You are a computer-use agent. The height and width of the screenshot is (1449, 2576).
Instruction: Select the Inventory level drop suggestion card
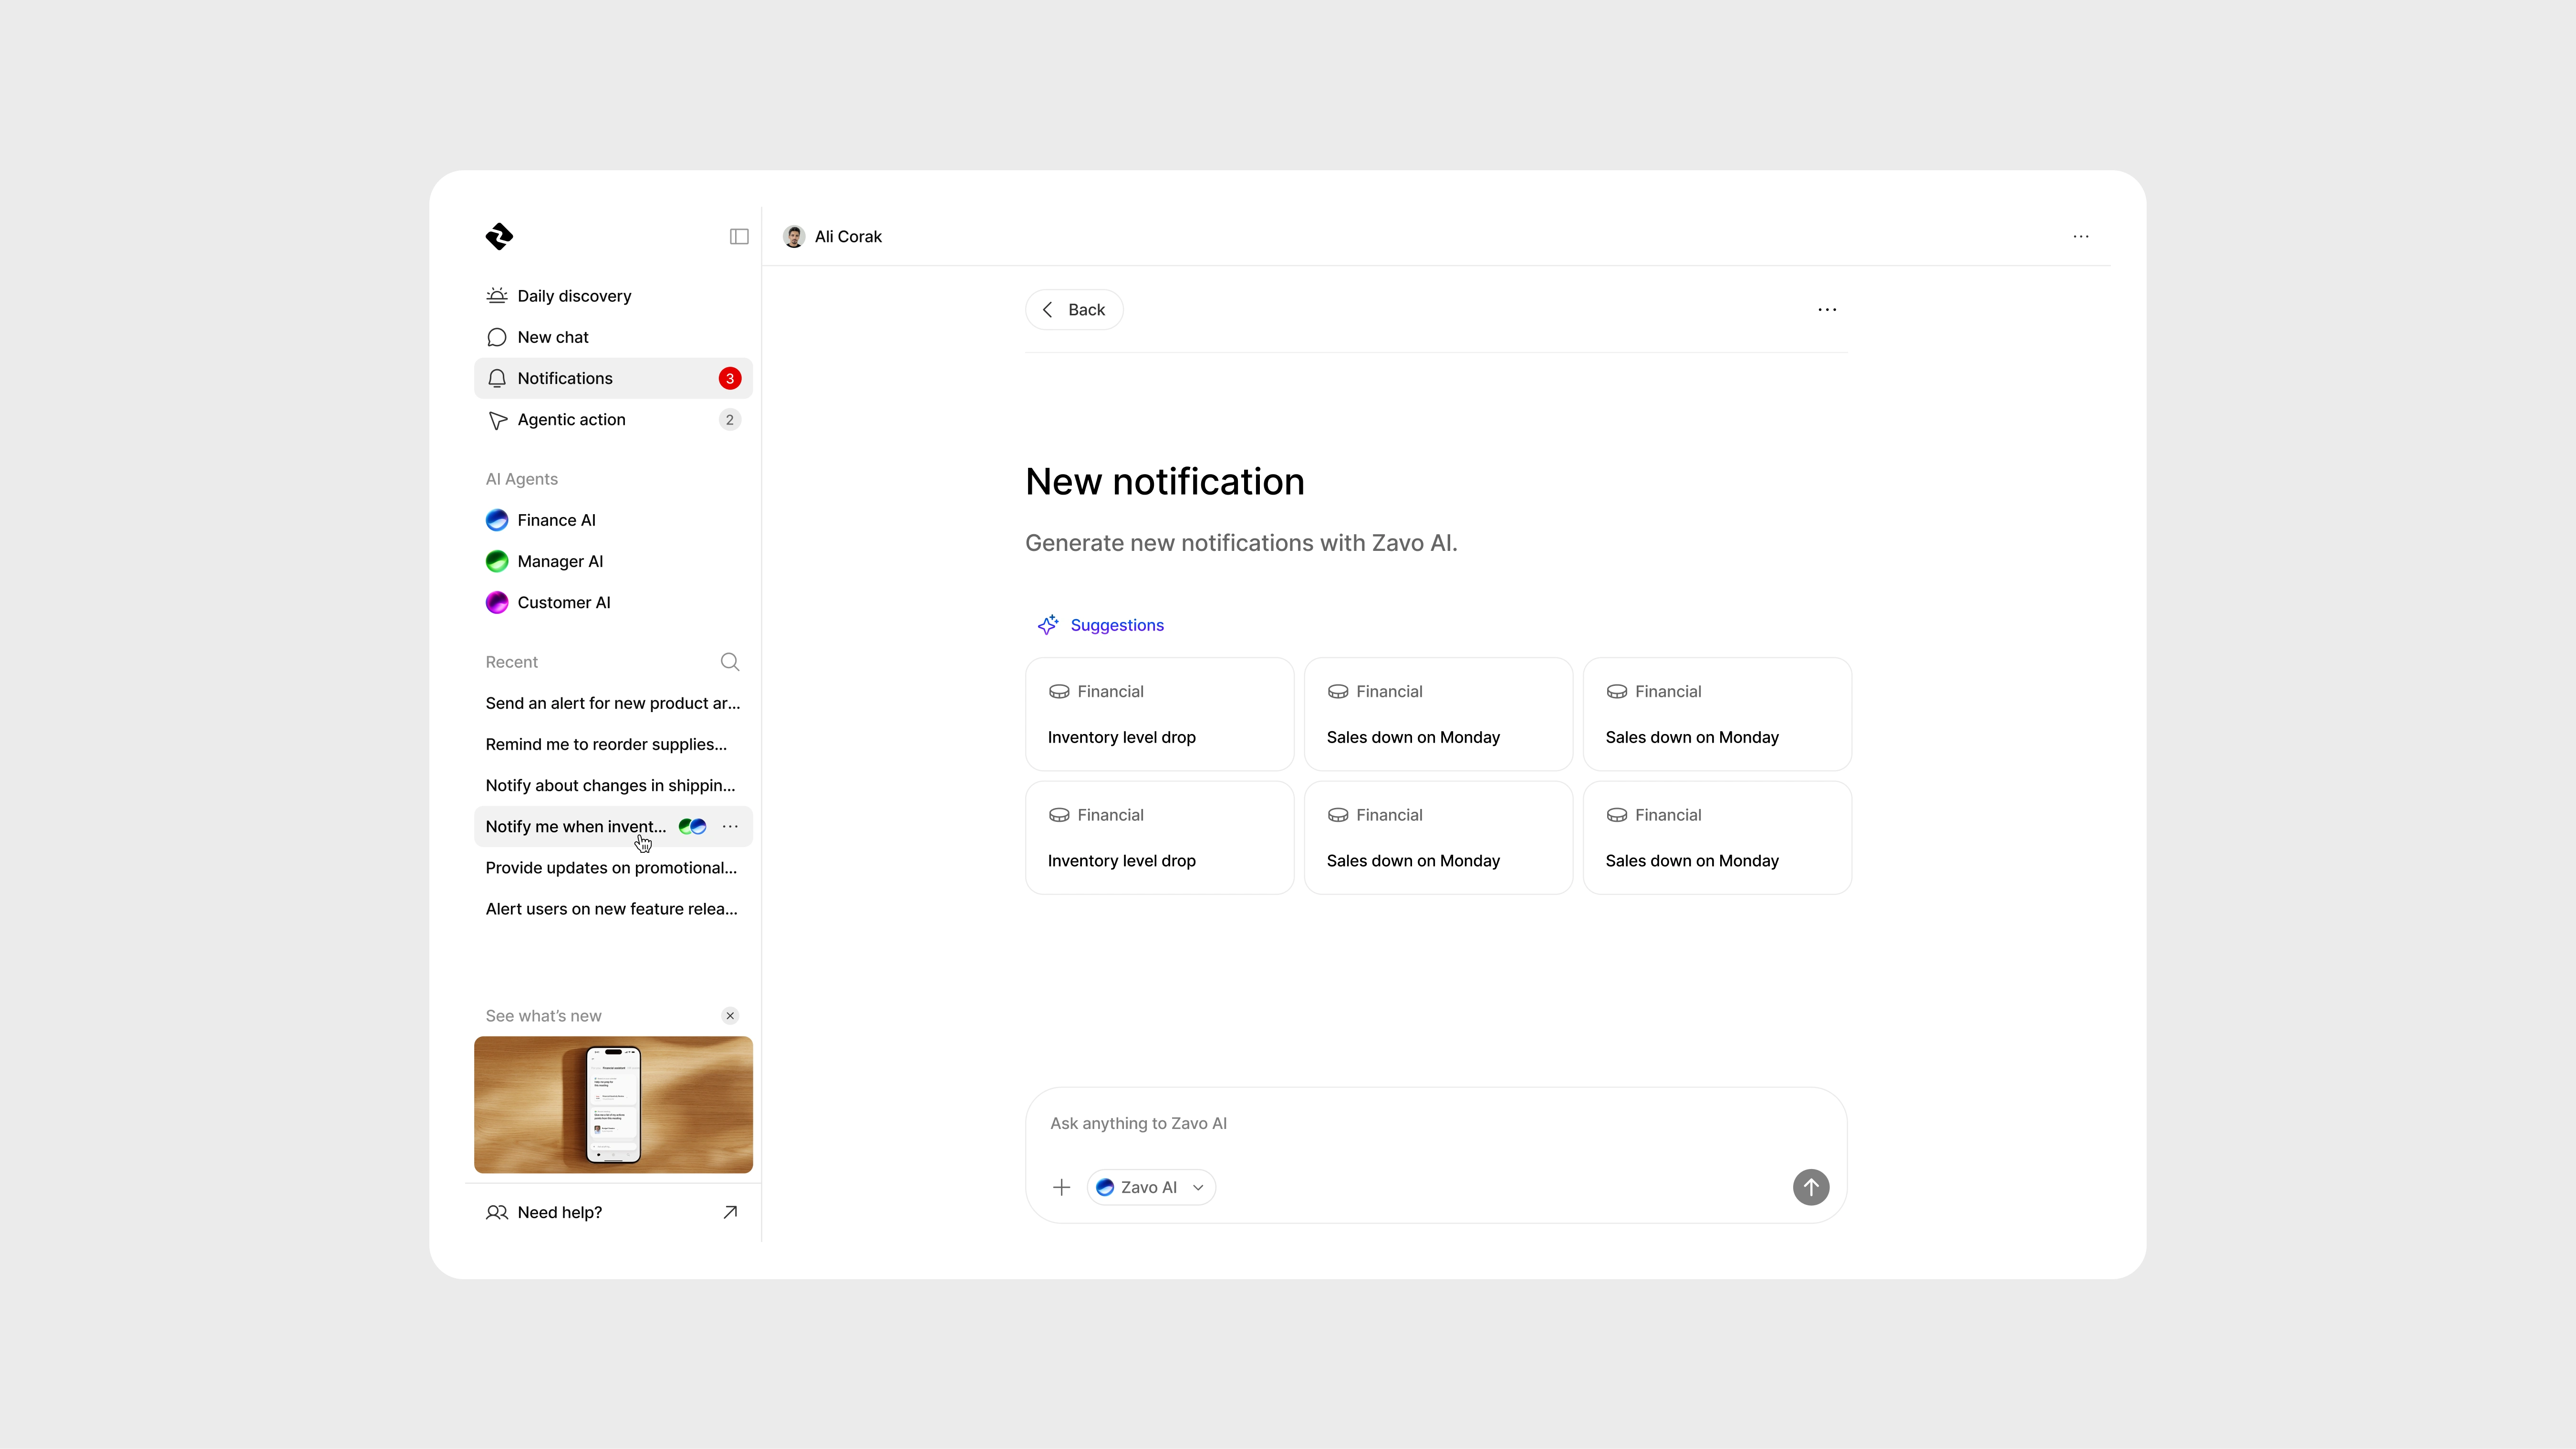(x=1159, y=714)
